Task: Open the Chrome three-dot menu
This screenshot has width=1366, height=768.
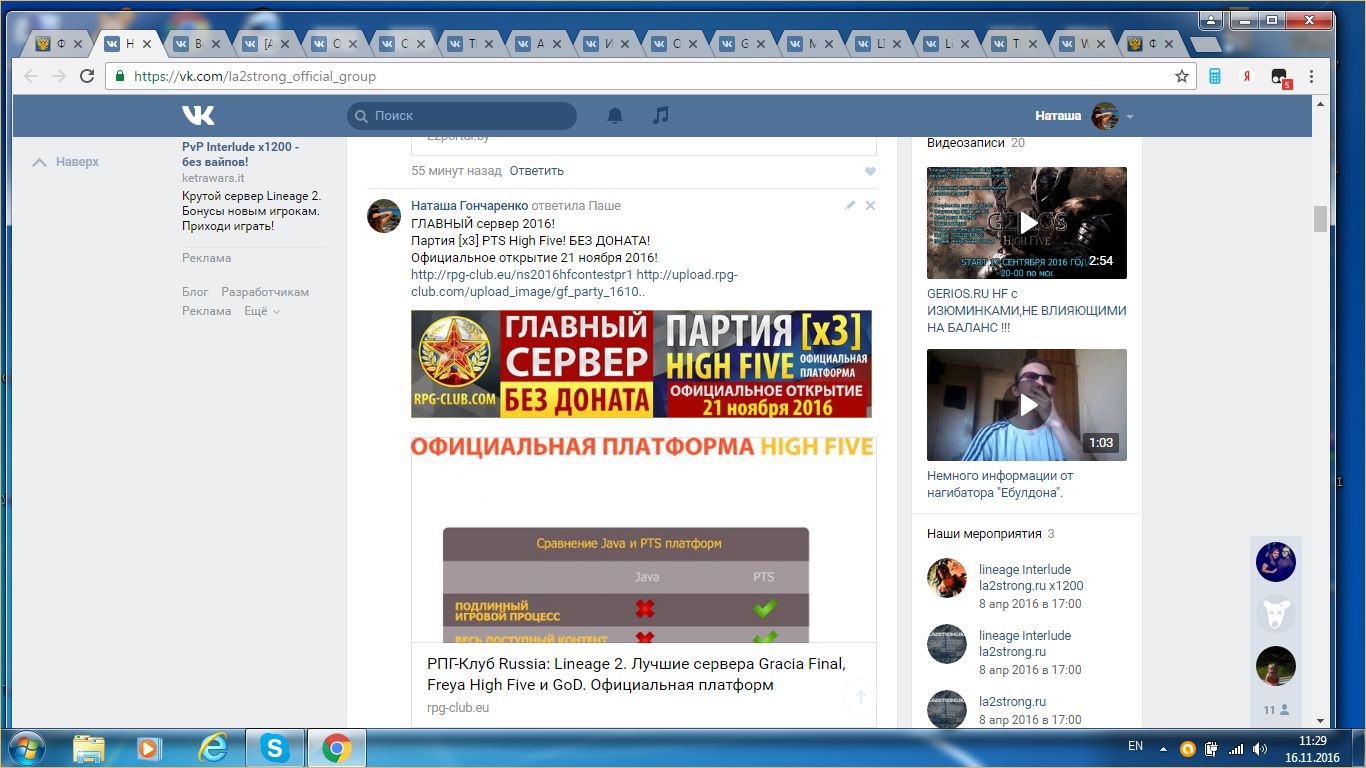Action: (x=1311, y=76)
